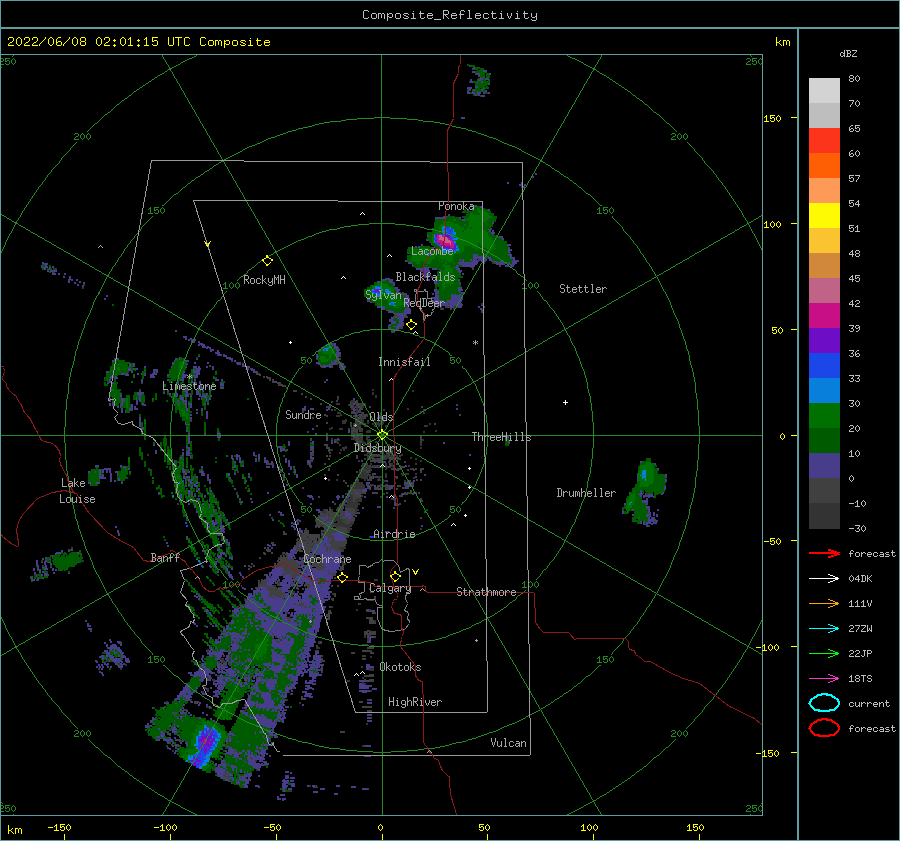
Task: Select the cyan current ellipse legend icon
Action: 824,703
